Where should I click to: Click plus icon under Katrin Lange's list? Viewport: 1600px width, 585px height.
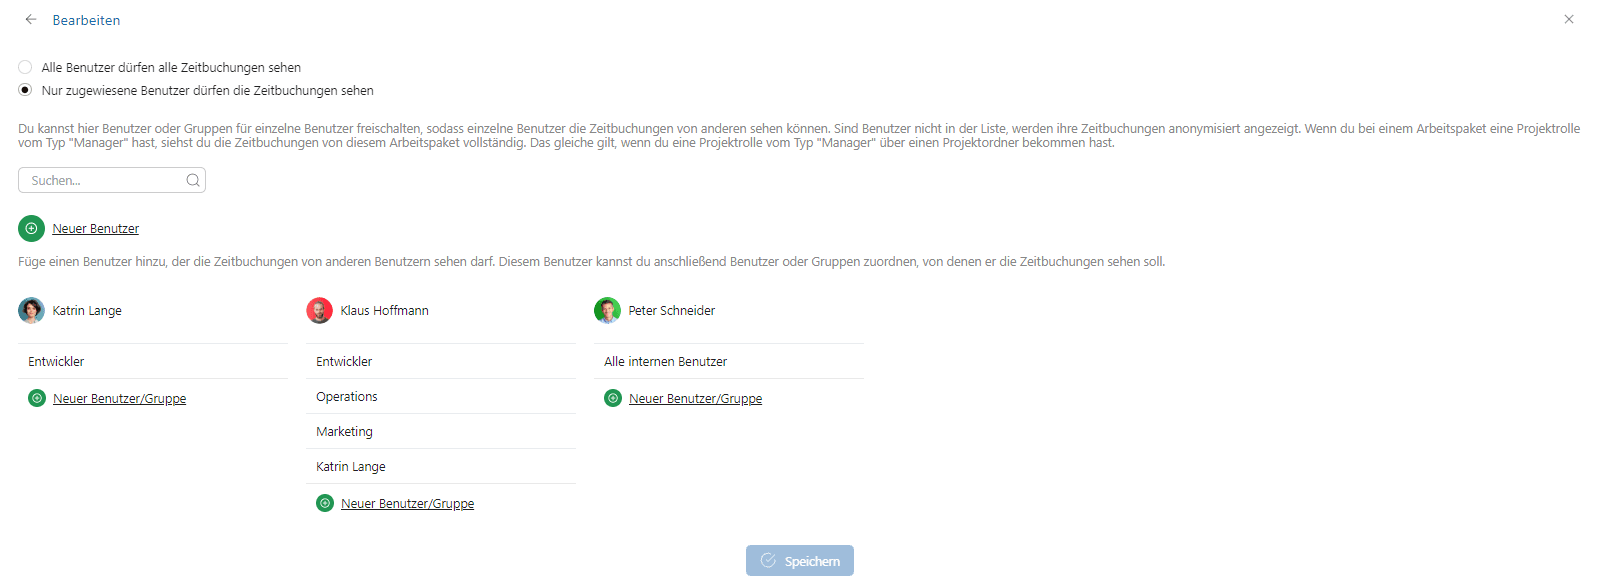(37, 398)
